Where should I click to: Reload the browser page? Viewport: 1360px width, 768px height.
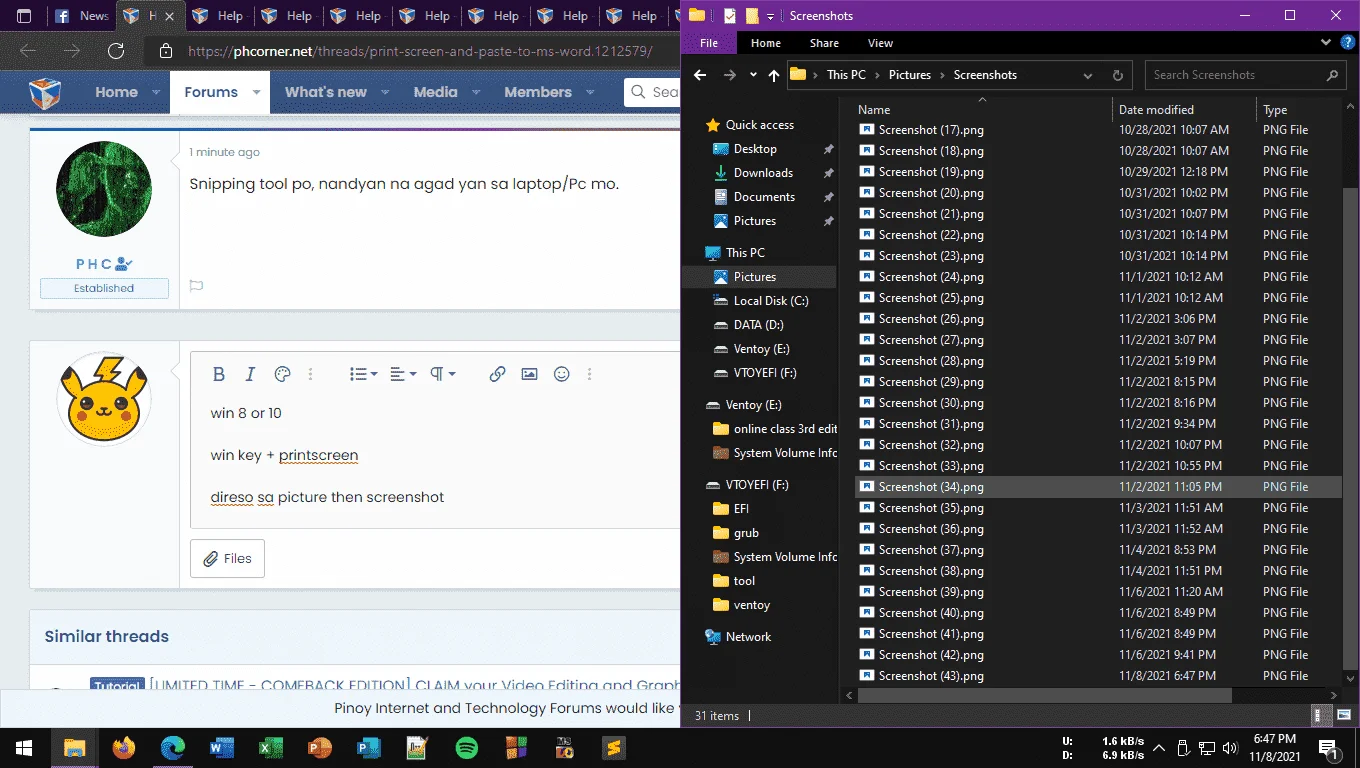(x=115, y=51)
